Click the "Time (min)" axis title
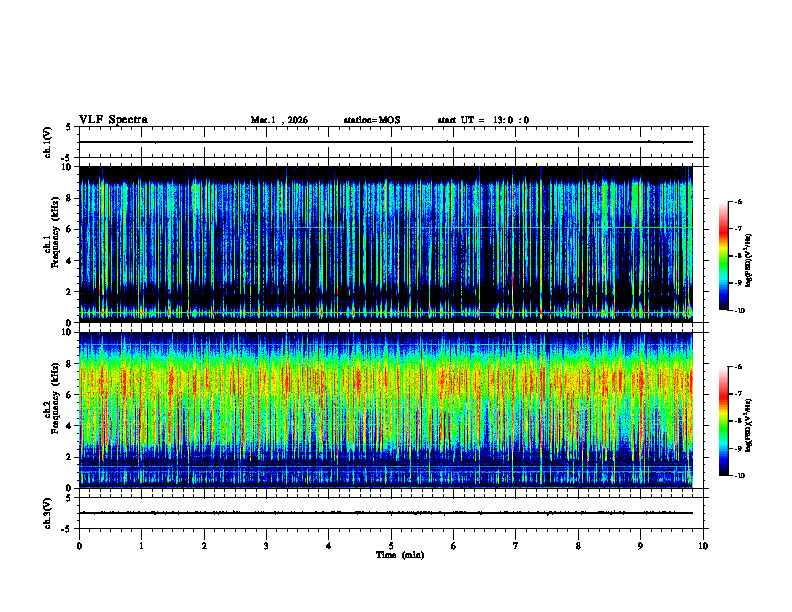The image size is (792, 612). click(400, 555)
